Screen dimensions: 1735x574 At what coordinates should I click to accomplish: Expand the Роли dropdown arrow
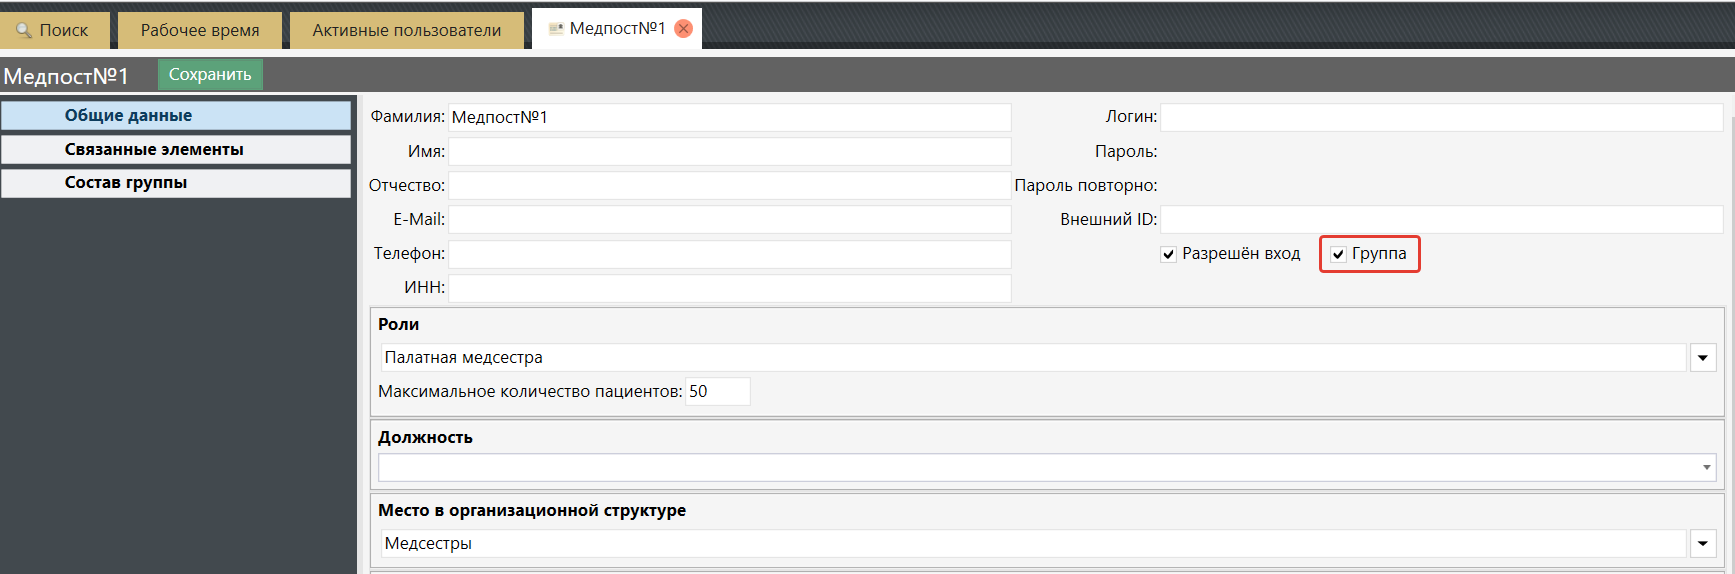1703,358
